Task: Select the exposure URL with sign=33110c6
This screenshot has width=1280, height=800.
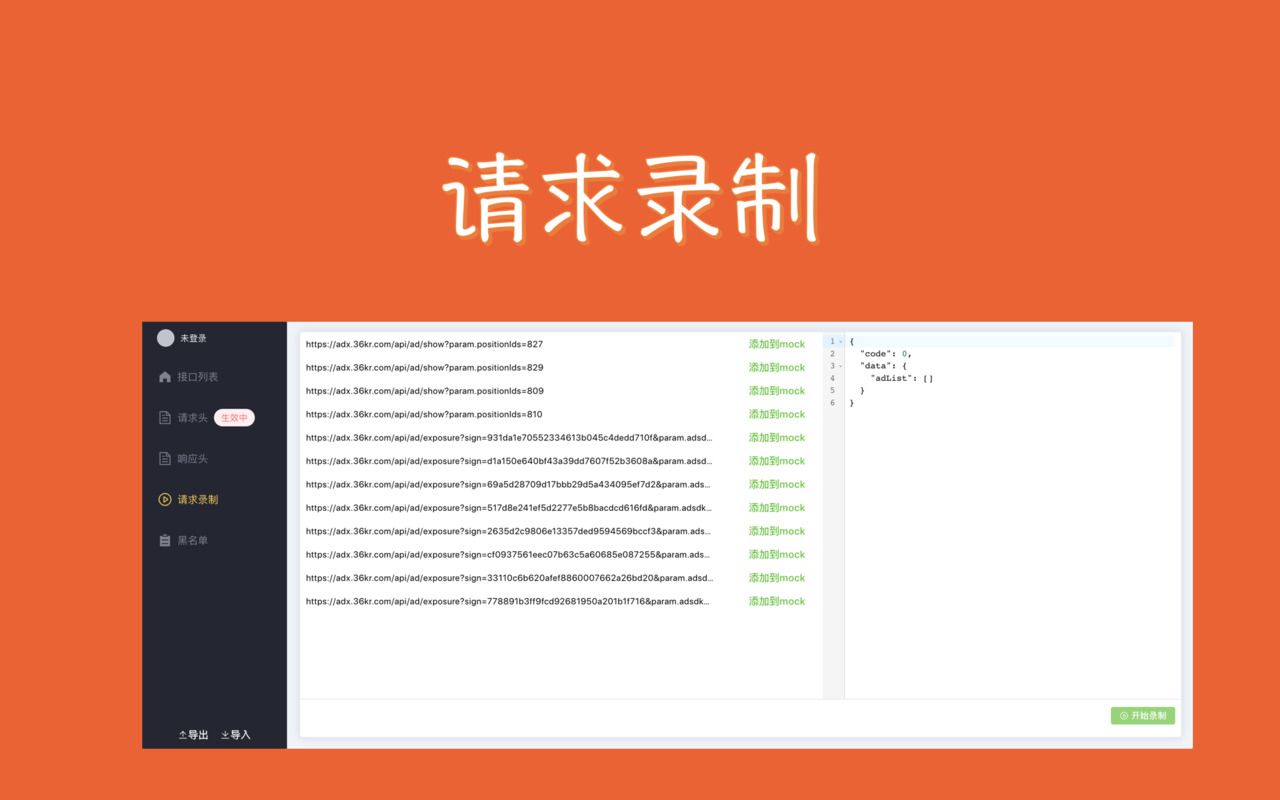Action: coord(509,578)
